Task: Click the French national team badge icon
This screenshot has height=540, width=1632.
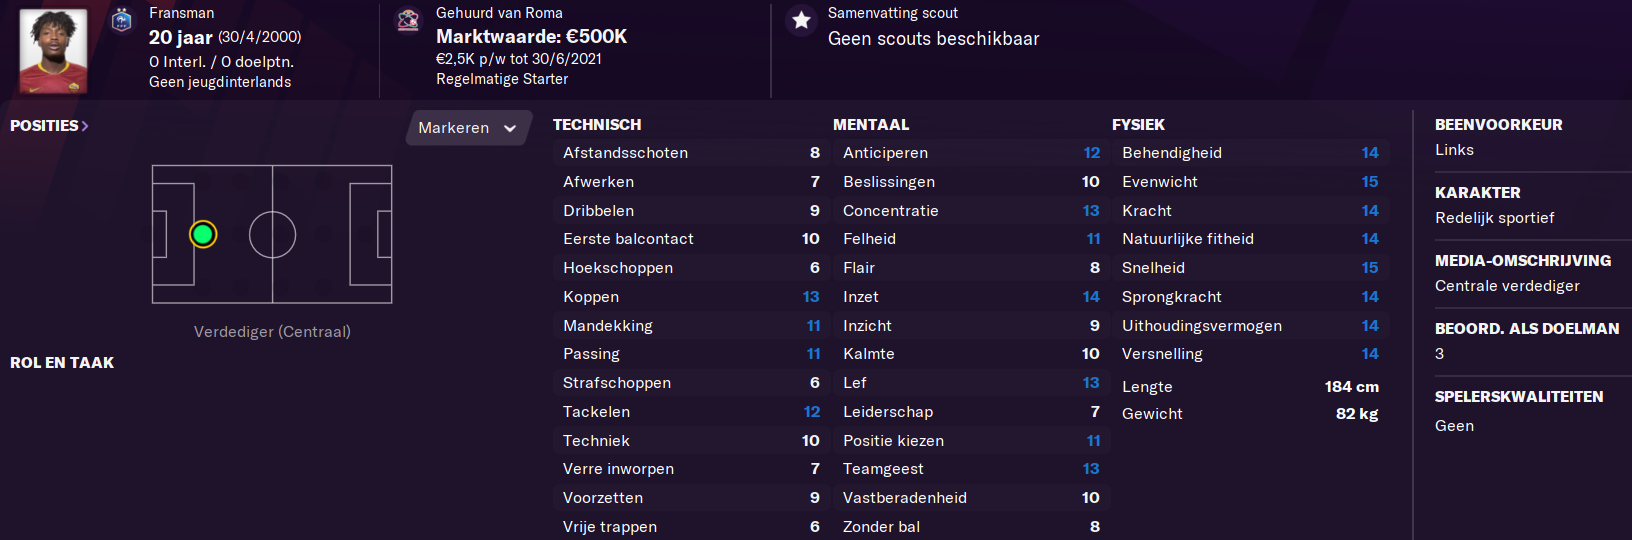Action: point(122,20)
